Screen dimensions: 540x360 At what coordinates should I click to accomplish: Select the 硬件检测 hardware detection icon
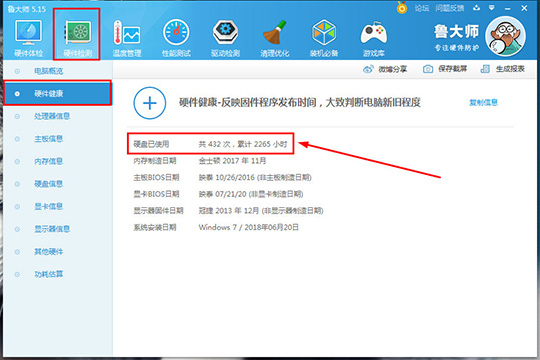coord(78,38)
